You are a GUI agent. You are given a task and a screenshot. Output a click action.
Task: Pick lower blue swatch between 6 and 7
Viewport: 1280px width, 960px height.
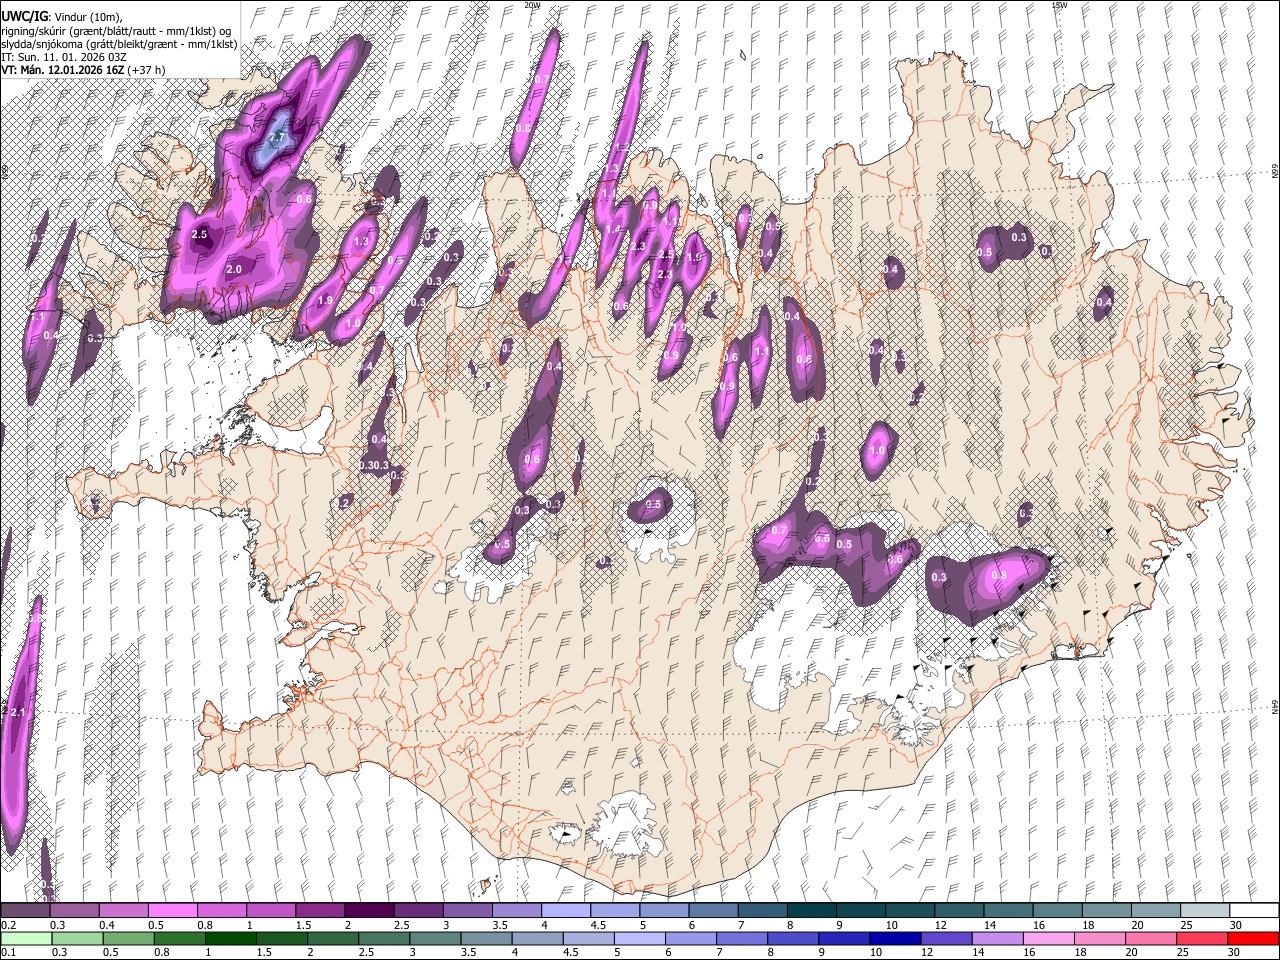click(x=691, y=938)
